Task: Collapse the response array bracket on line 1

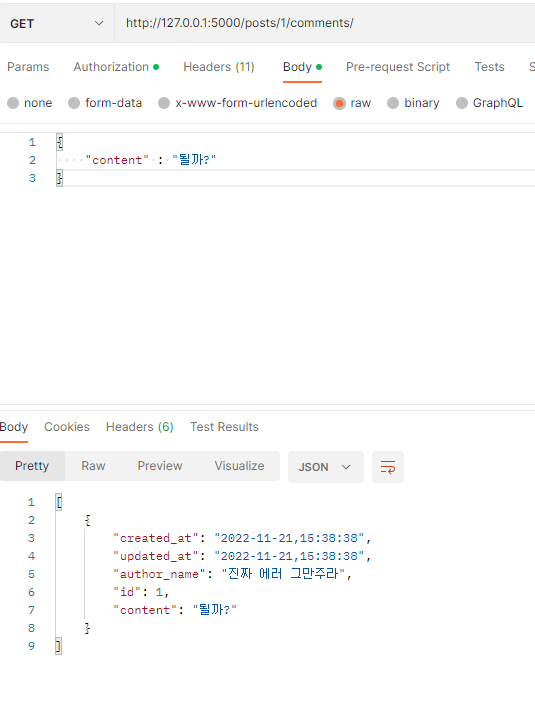Action: click(59, 503)
